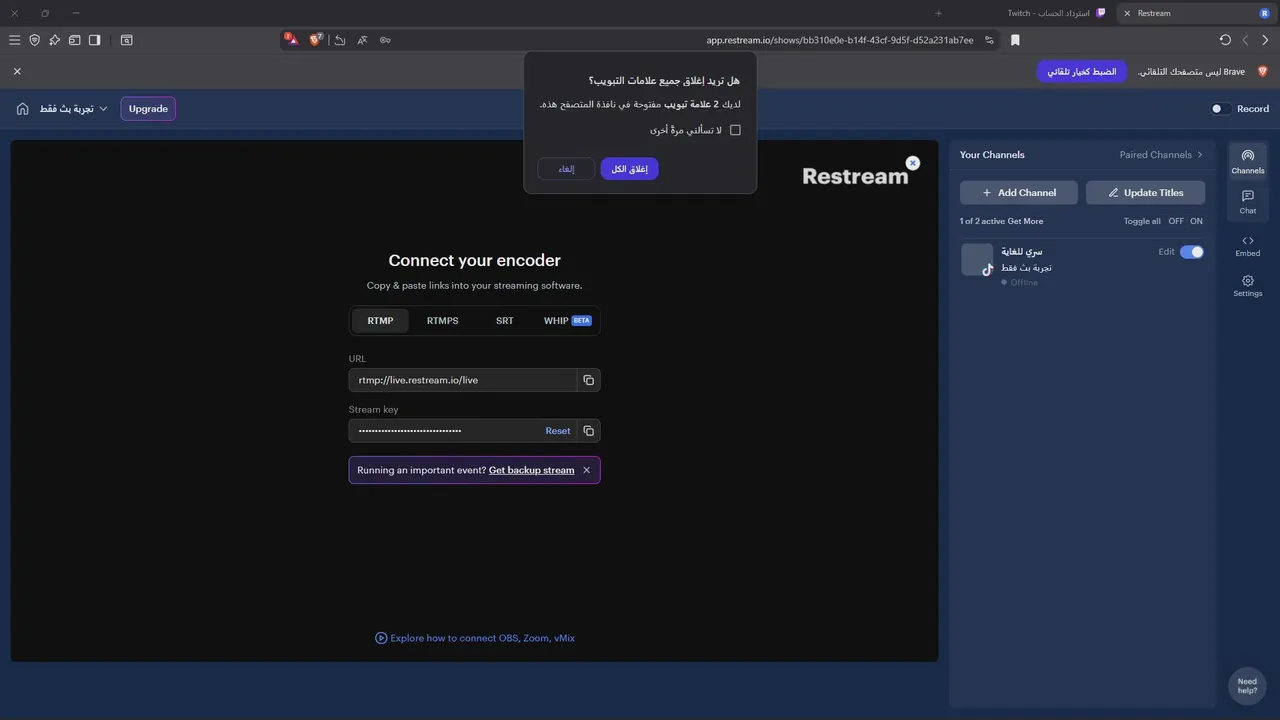This screenshot has width=1280, height=720.
Task: Click Update Titles button
Action: pyautogui.click(x=1145, y=192)
